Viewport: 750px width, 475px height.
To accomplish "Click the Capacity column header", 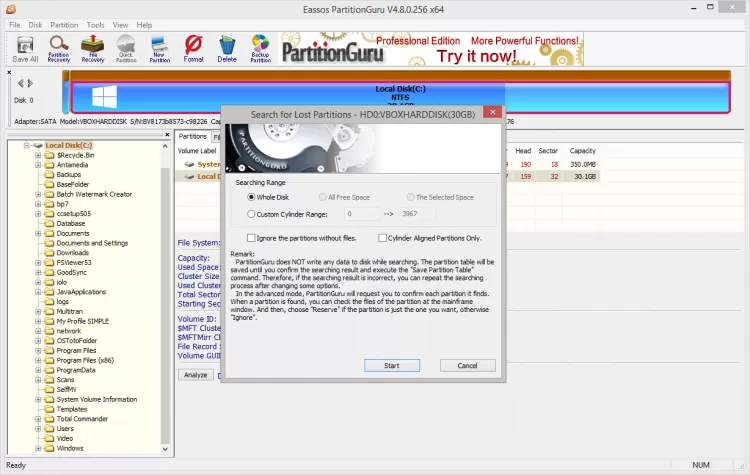I will click(583, 151).
